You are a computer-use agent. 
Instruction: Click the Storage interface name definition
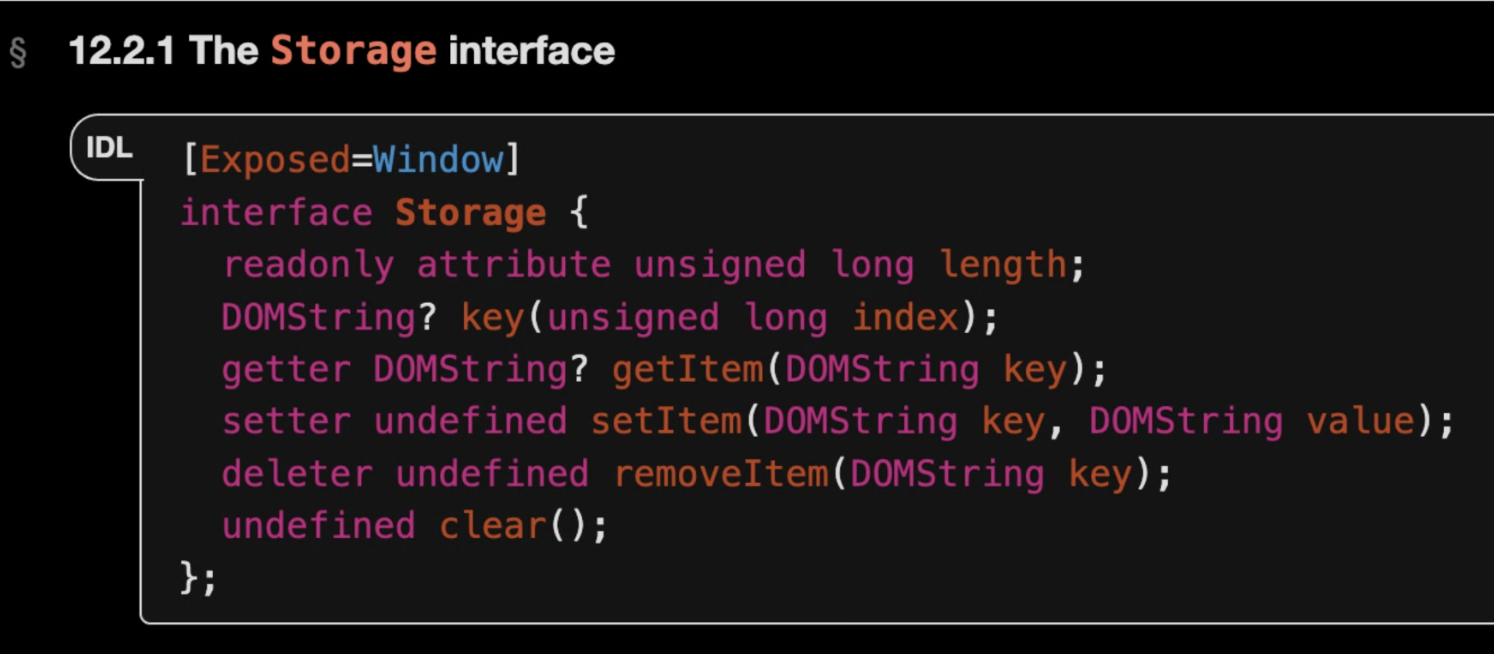click(470, 213)
